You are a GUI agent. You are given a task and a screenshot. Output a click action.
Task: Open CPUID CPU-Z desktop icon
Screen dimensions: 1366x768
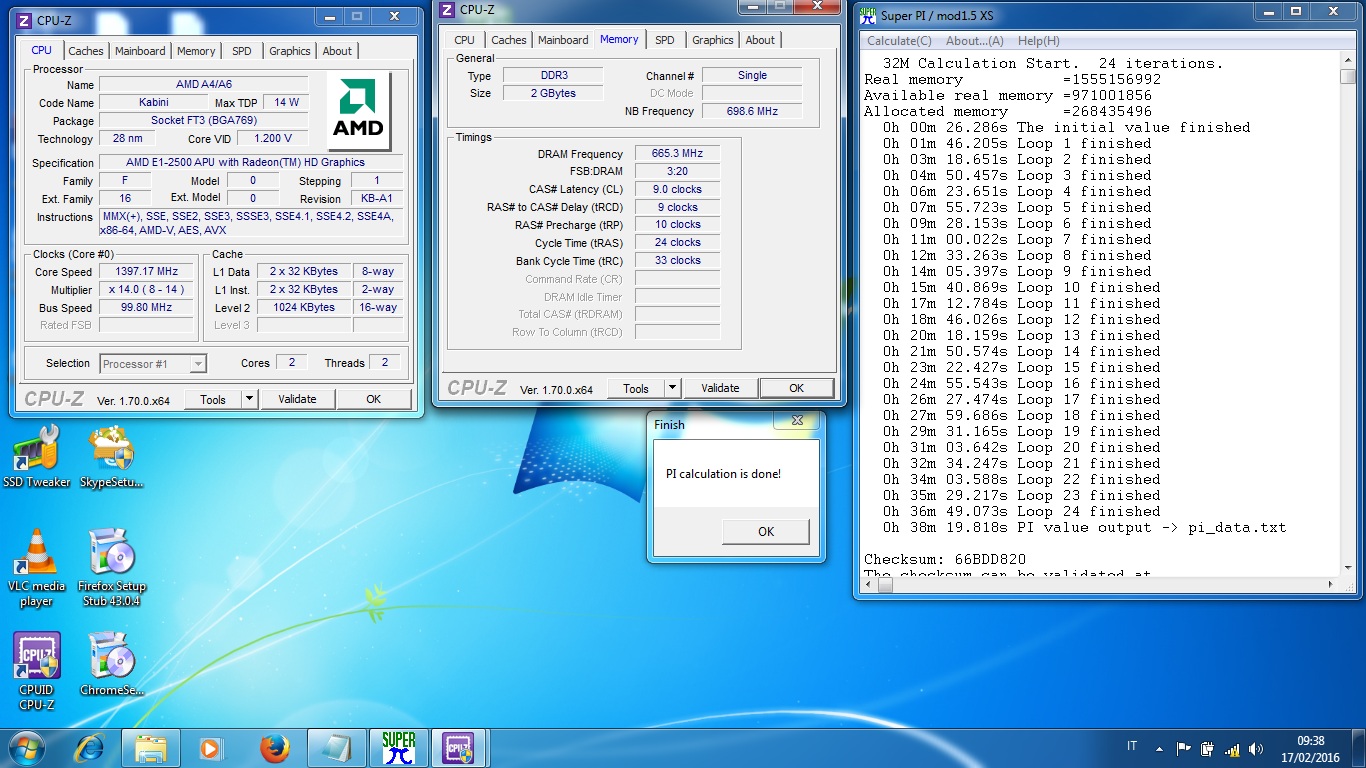(36, 671)
